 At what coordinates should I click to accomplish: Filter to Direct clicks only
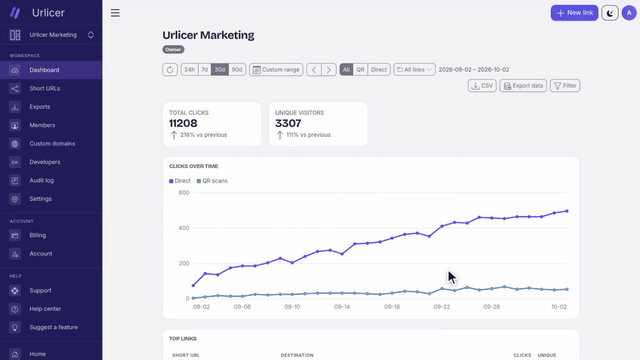pos(379,70)
